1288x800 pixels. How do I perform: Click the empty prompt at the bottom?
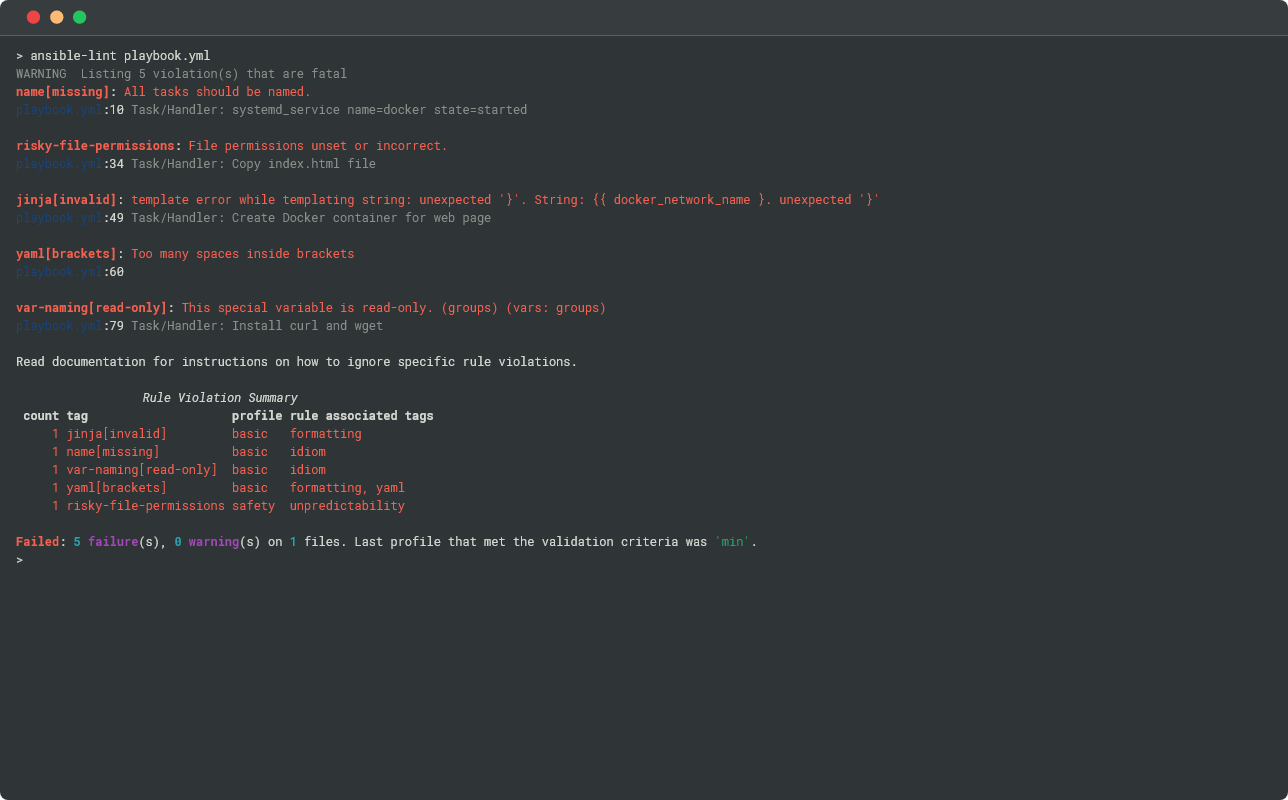tap(19, 560)
